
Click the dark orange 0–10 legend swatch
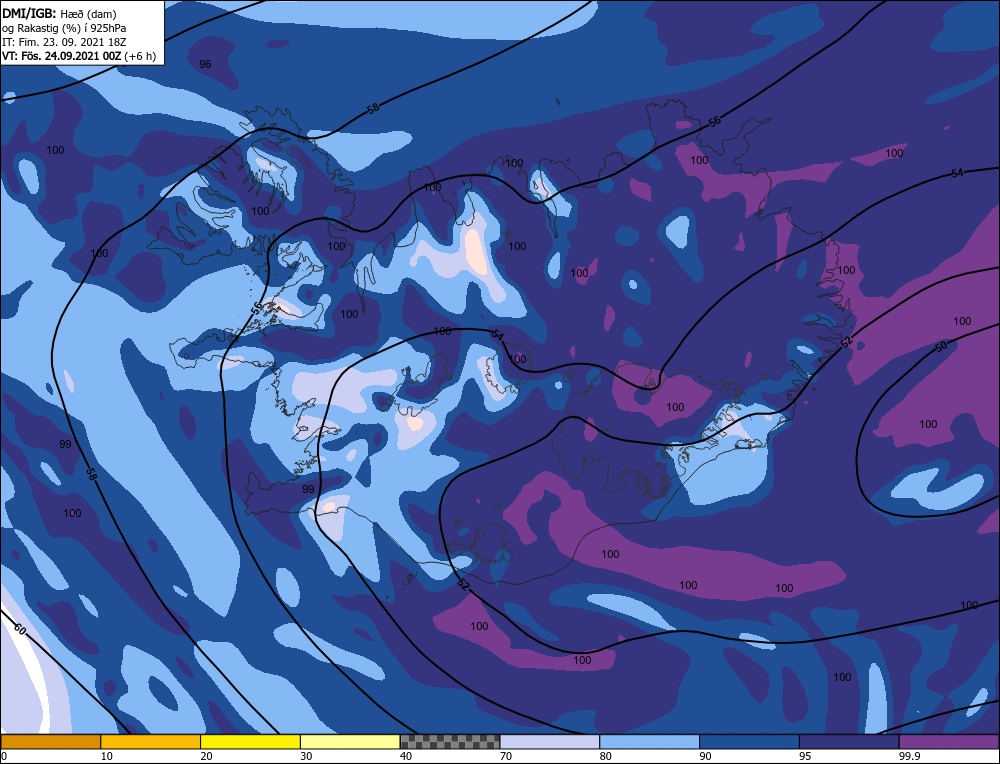[50, 741]
